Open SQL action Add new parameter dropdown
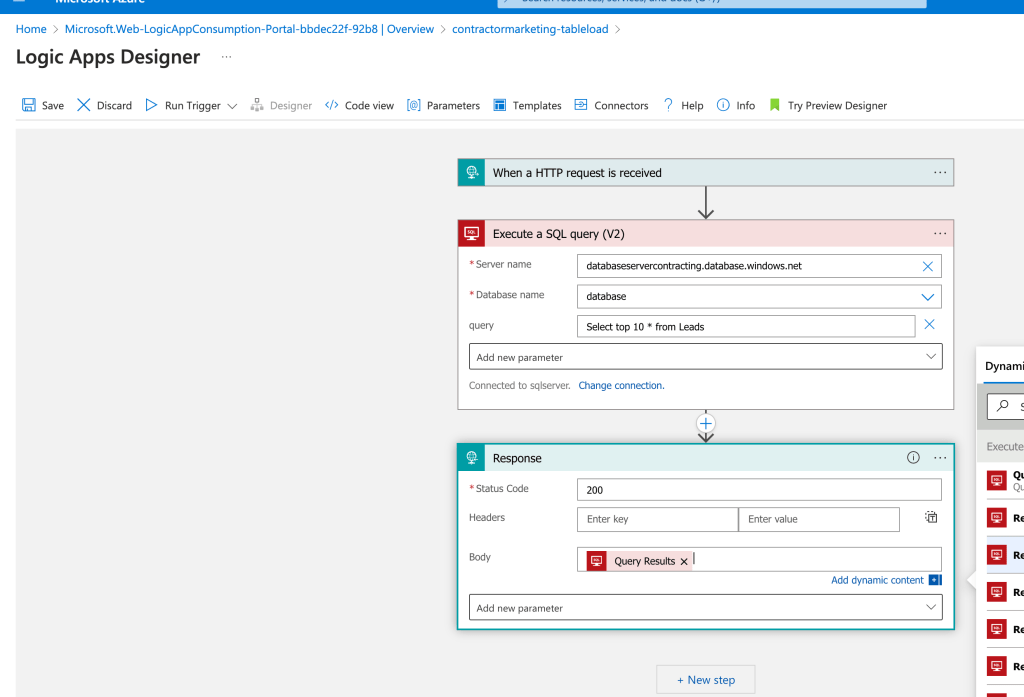1024x697 pixels. point(705,357)
